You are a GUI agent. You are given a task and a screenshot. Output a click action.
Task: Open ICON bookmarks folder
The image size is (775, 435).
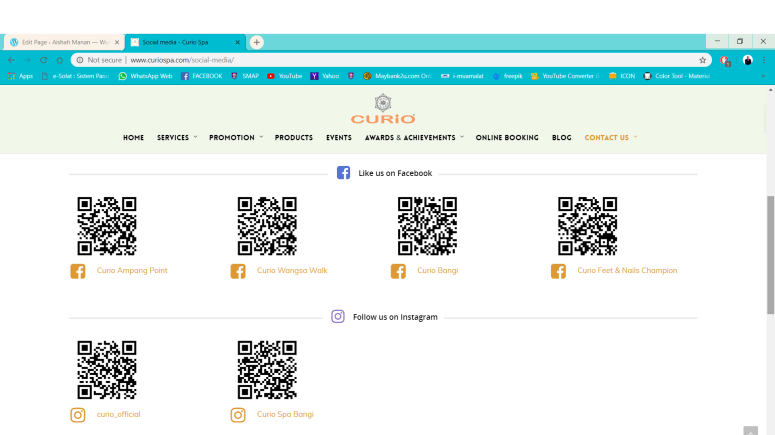coord(622,76)
